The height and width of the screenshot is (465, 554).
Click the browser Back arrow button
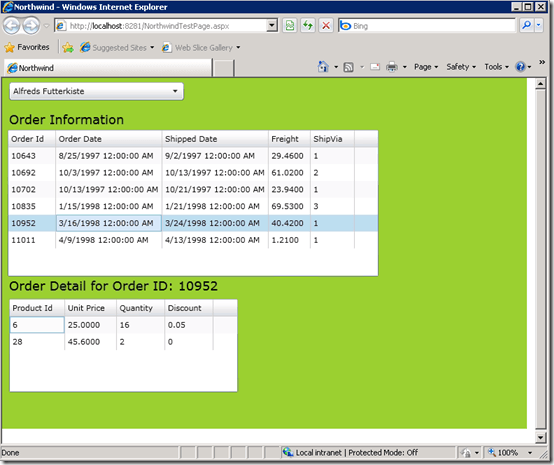tap(11, 25)
